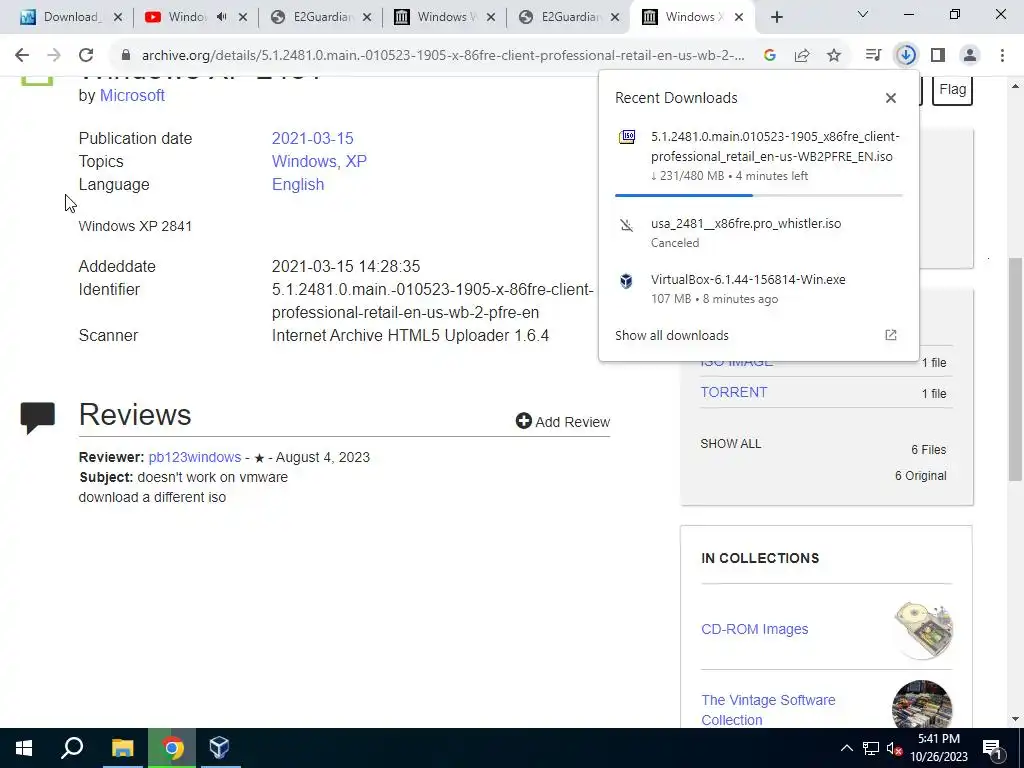Click the reviews speech bubble icon
The height and width of the screenshot is (768, 1024).
pyautogui.click(x=38, y=418)
